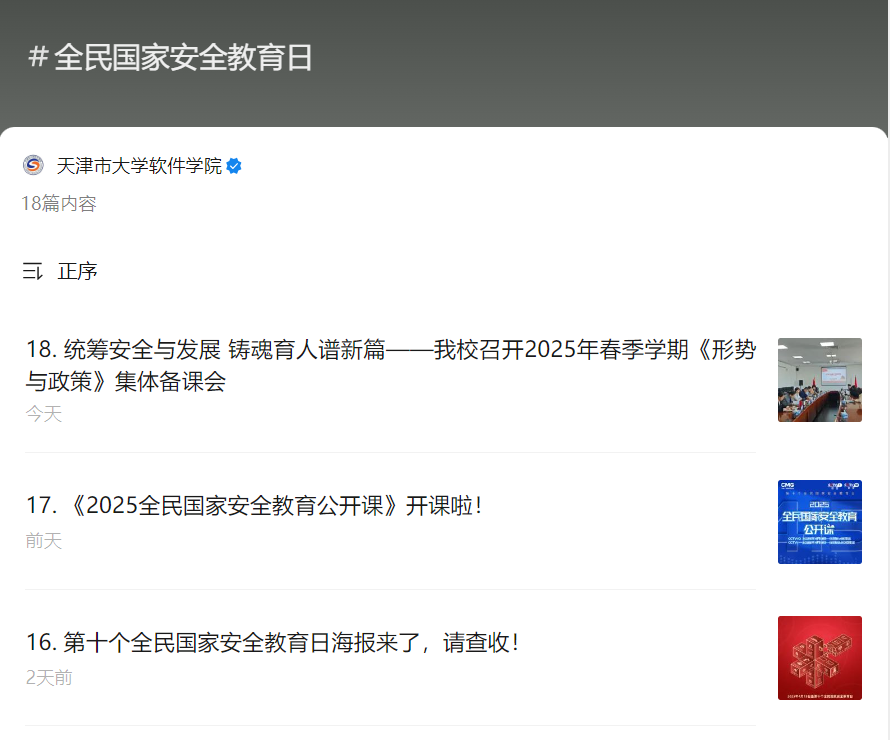Open the red poster thumbnail
The width and height of the screenshot is (890, 740).
click(x=819, y=658)
